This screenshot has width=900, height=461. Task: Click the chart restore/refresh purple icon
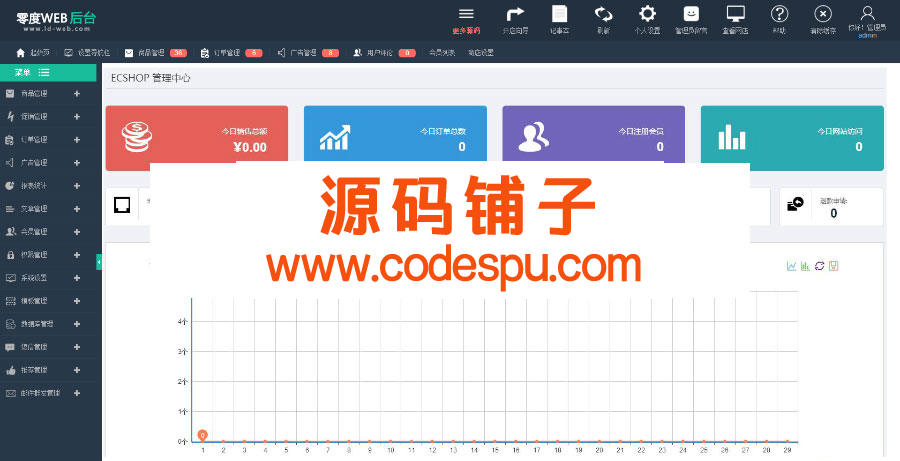(x=820, y=266)
